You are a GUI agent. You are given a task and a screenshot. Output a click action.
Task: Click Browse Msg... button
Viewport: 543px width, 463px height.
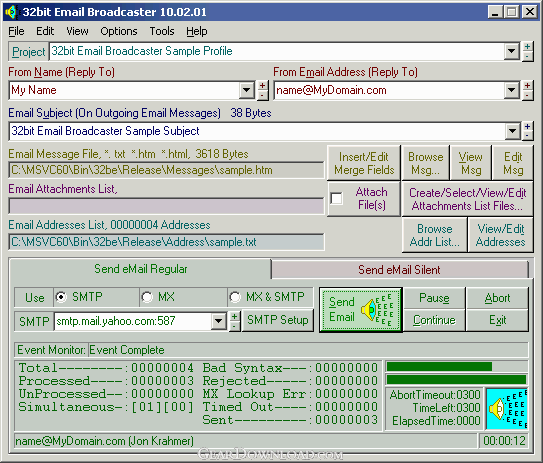click(426, 163)
